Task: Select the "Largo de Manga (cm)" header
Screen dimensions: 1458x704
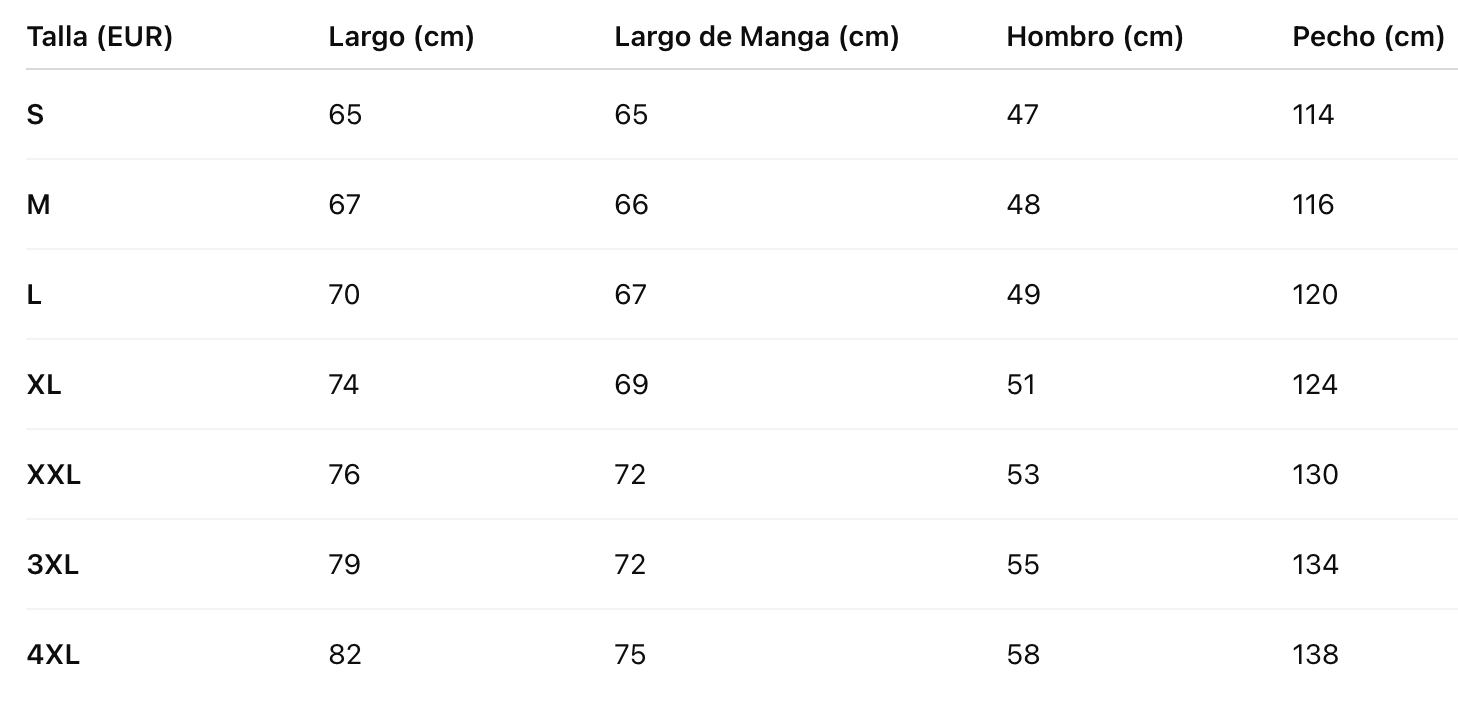Action: (x=756, y=37)
